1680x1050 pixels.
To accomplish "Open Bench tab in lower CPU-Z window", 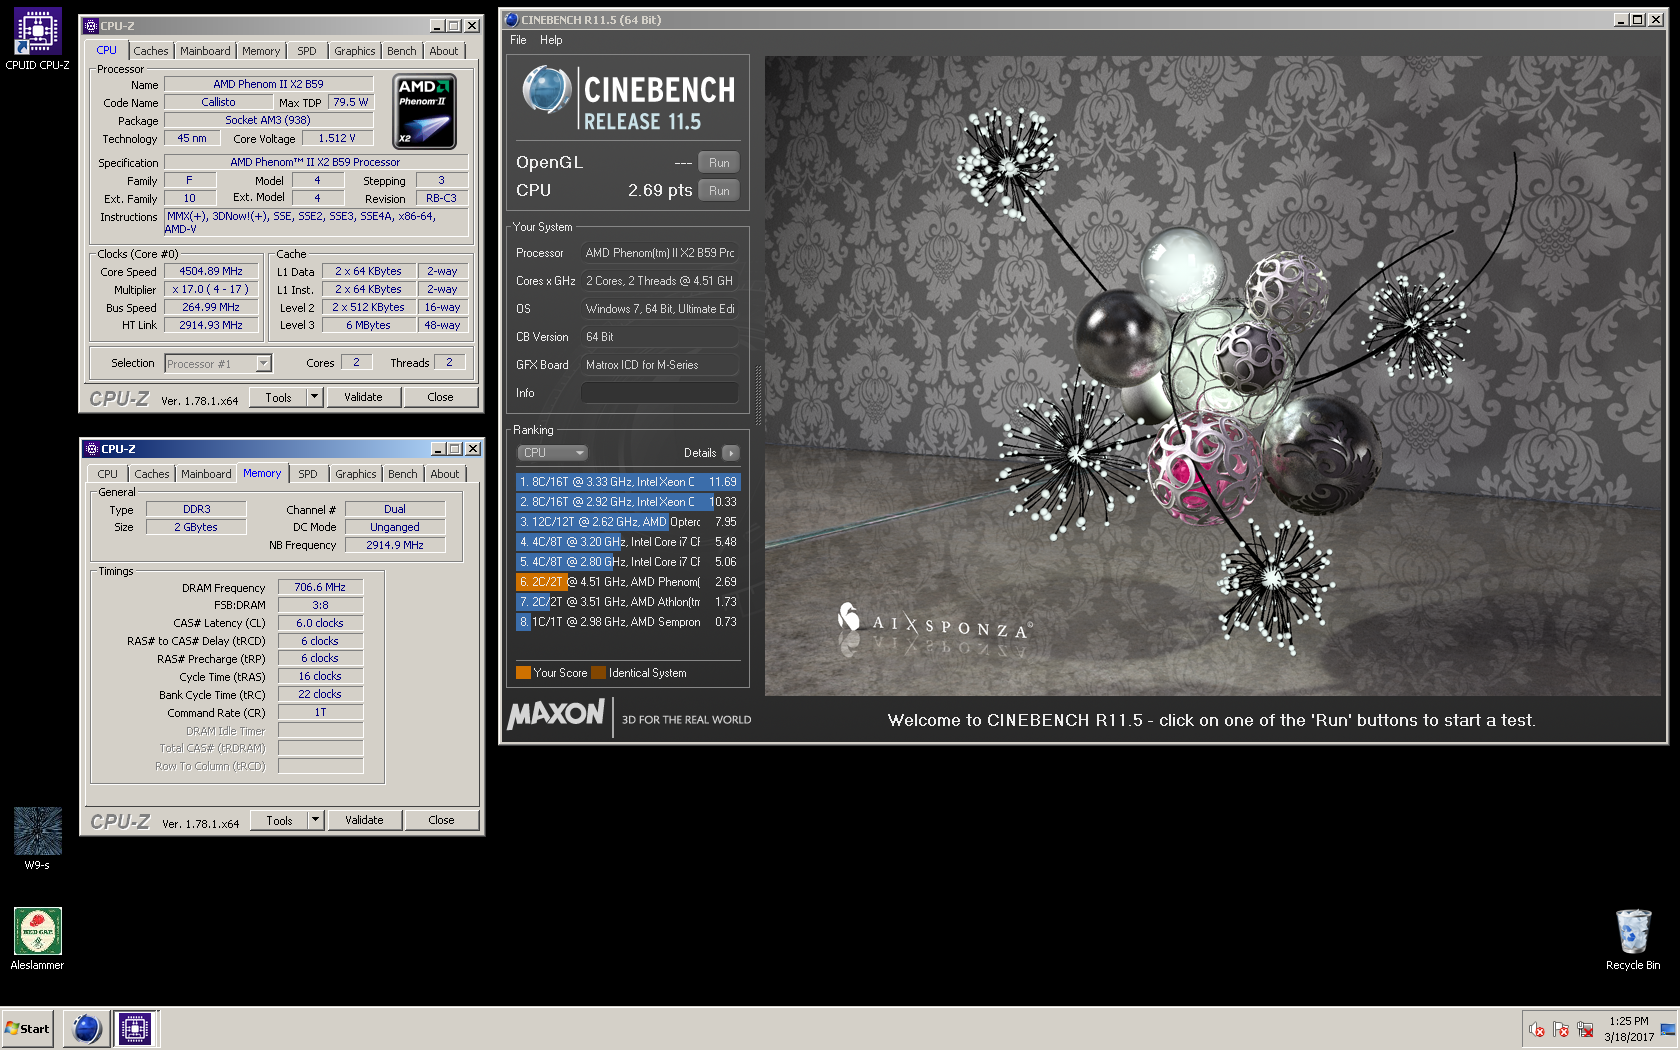I will click(403, 474).
